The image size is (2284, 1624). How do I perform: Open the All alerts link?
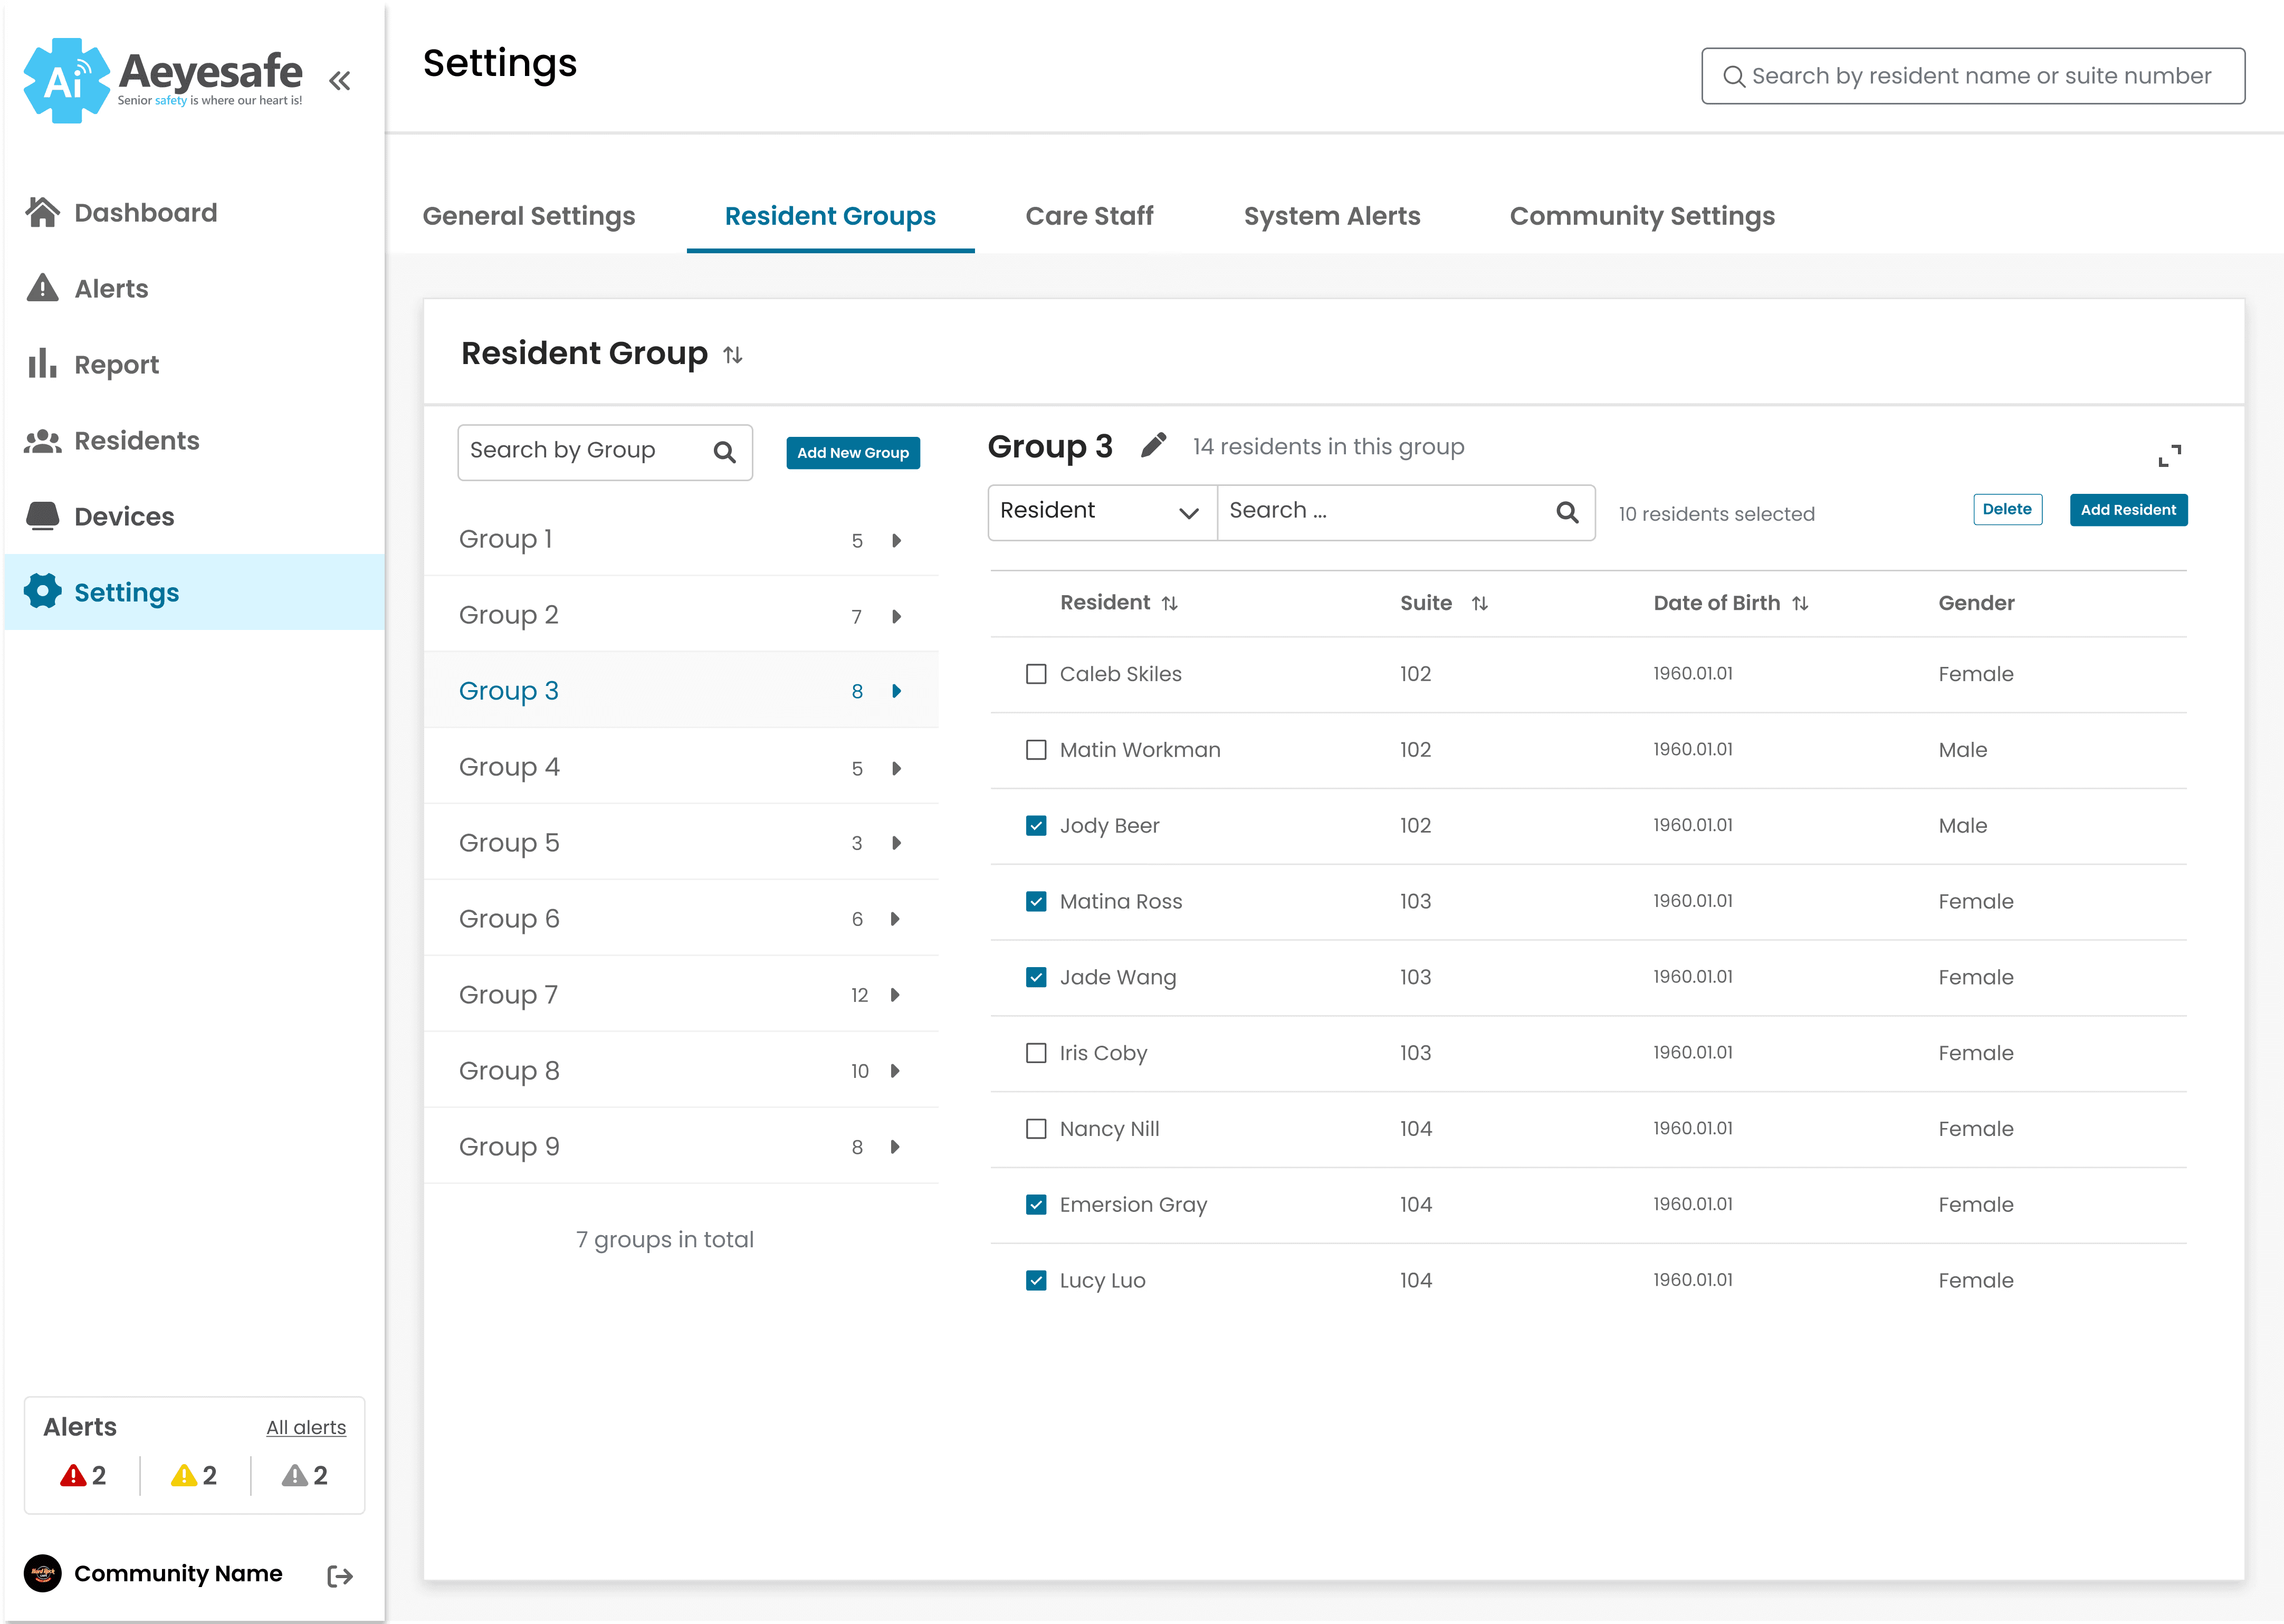pyautogui.click(x=306, y=1428)
